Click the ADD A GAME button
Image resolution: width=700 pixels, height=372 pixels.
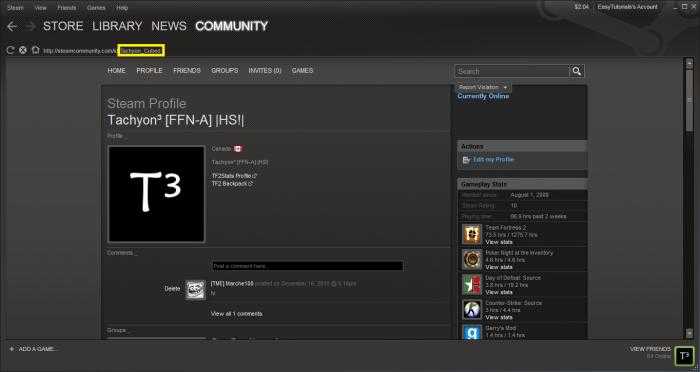coord(33,349)
